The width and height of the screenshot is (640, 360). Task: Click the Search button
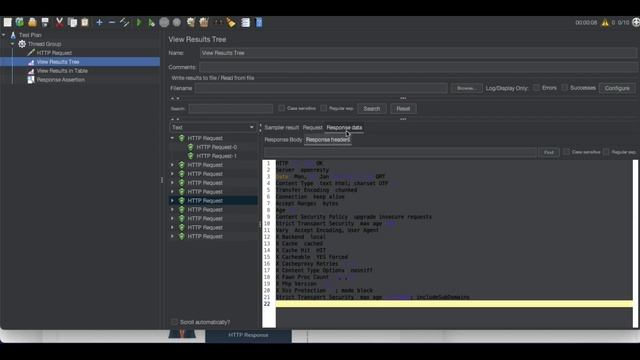[371, 109]
